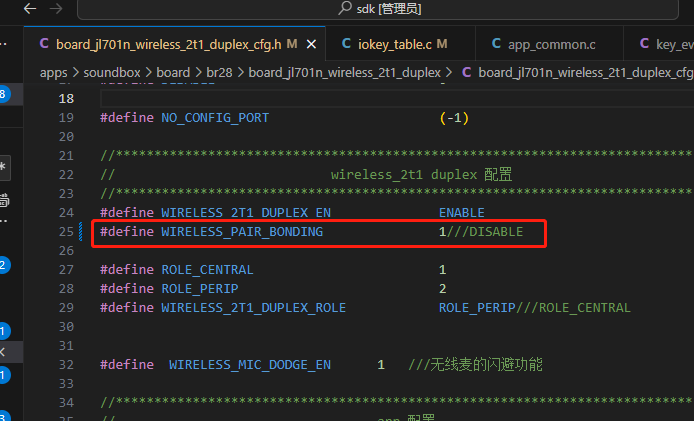Go back using the left arrow
The width and height of the screenshot is (694, 421).
(30, 8)
